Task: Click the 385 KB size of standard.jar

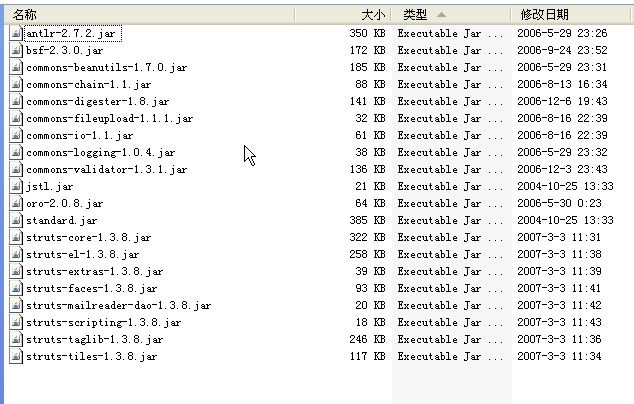Action: click(367, 220)
